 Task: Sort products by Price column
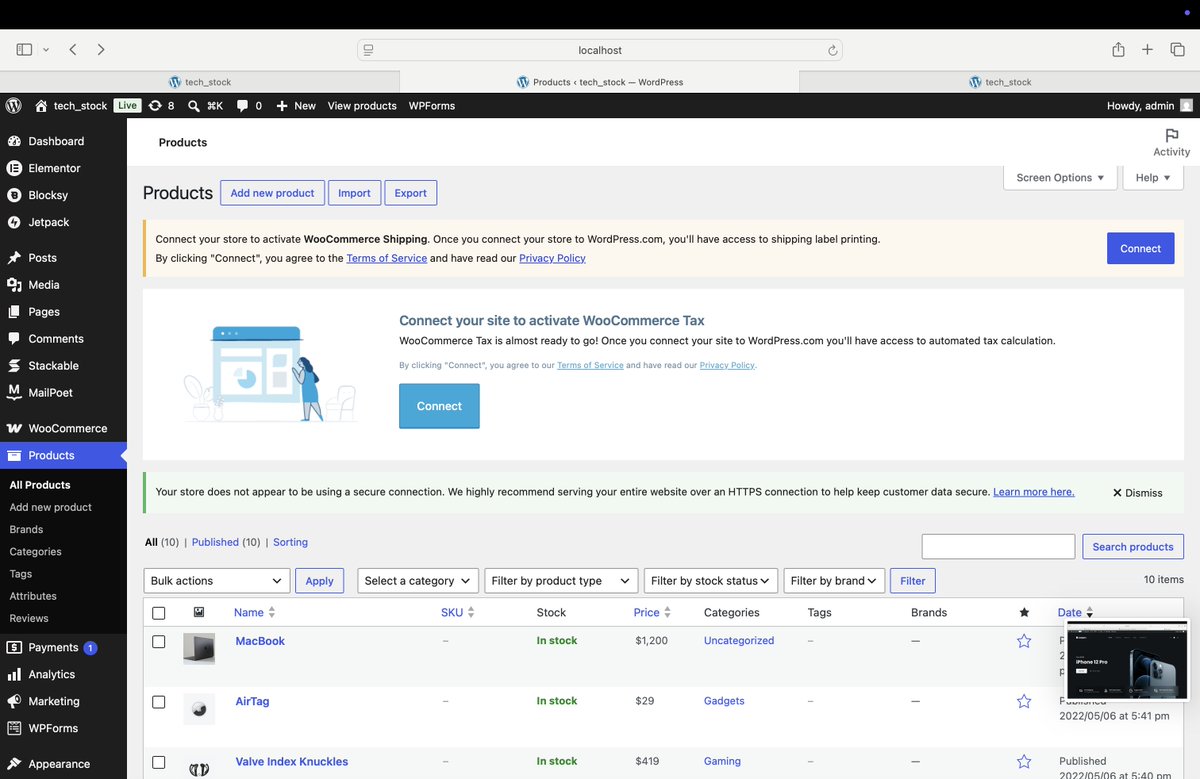coord(652,612)
